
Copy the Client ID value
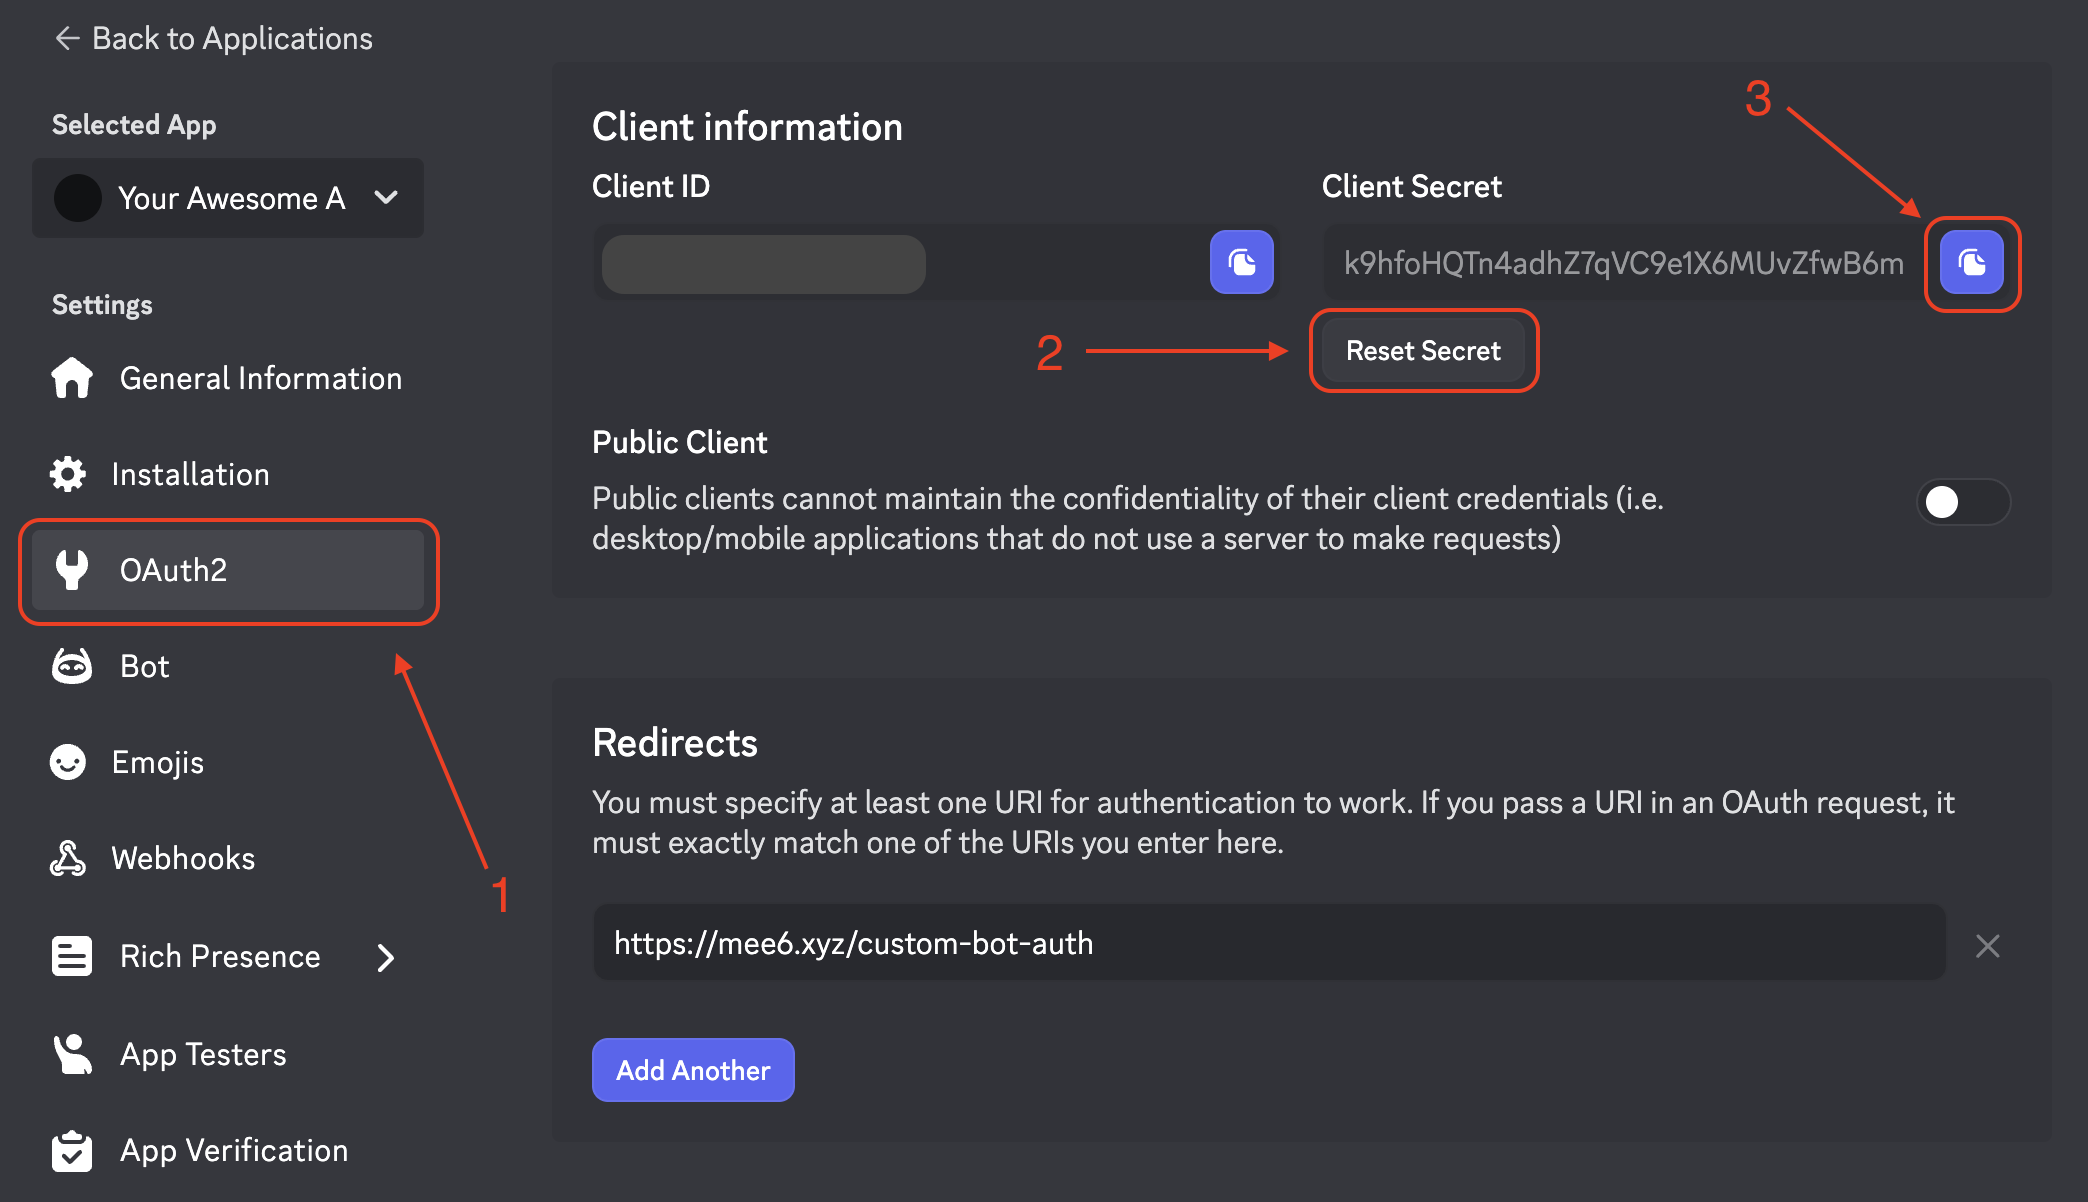click(1241, 263)
